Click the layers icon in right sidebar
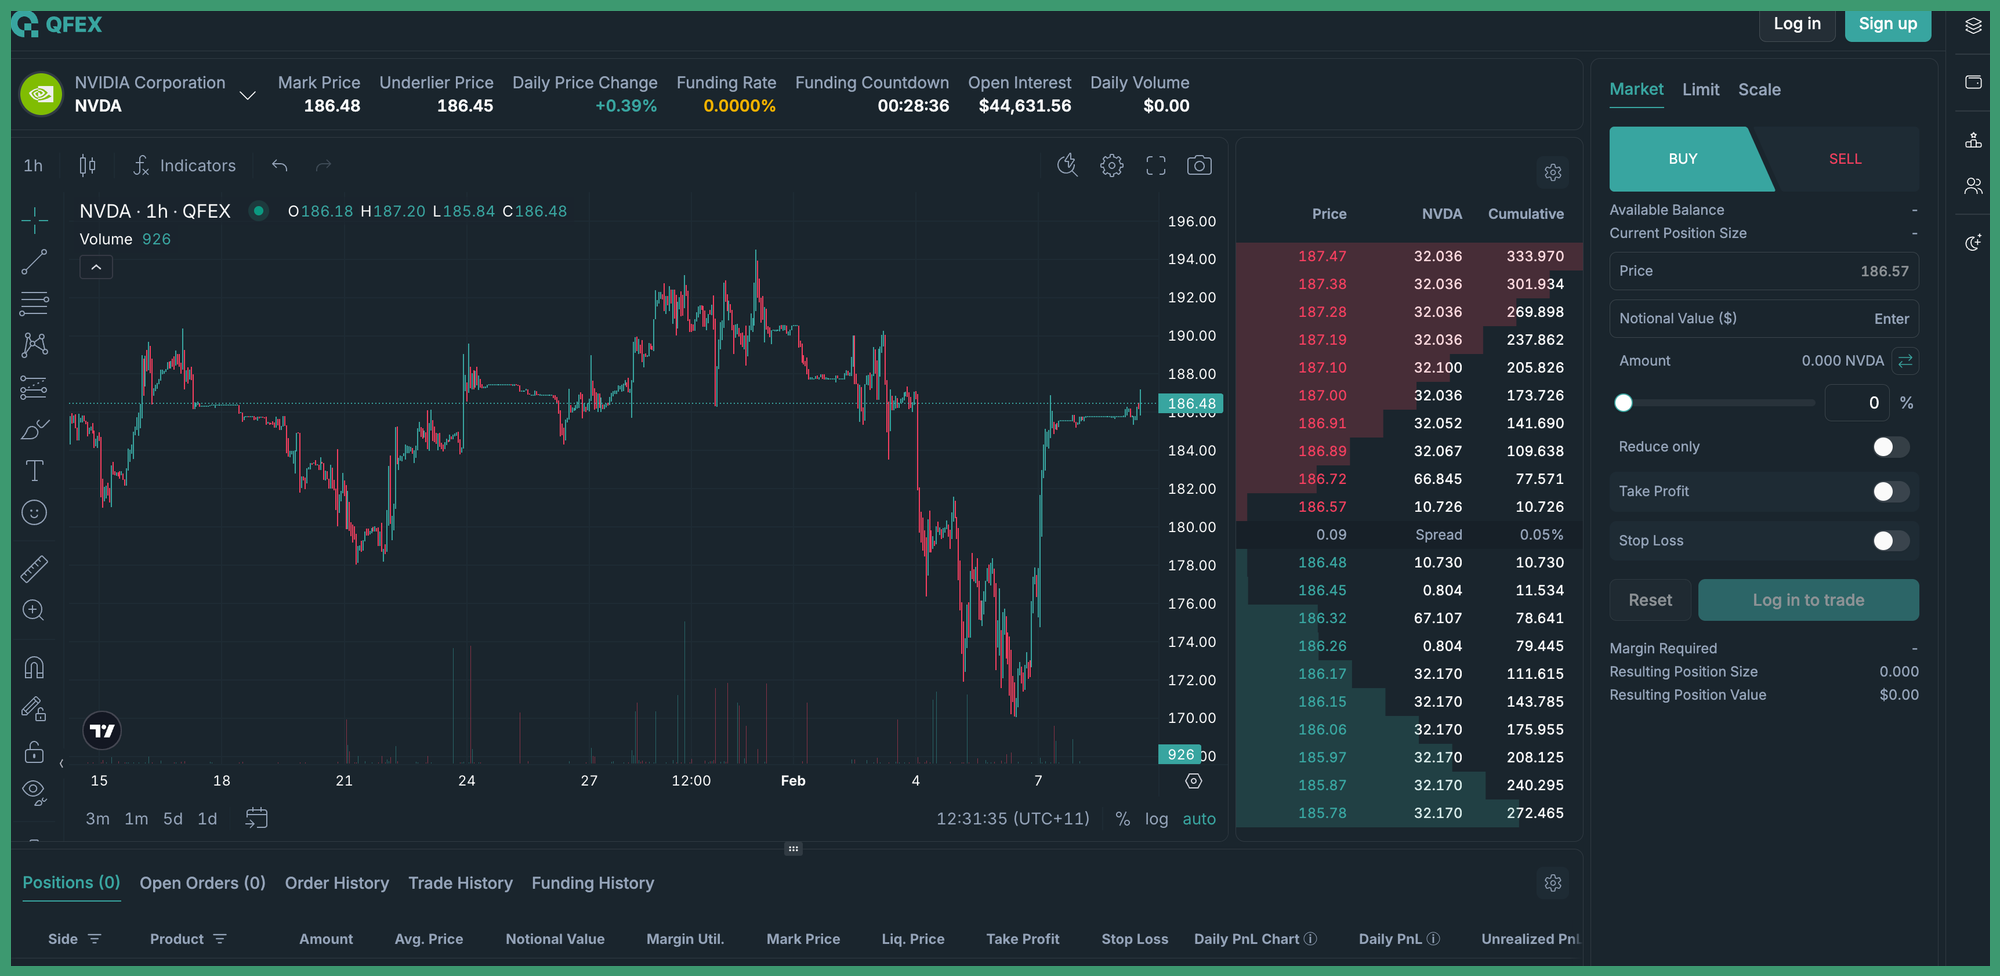 pyautogui.click(x=1973, y=26)
